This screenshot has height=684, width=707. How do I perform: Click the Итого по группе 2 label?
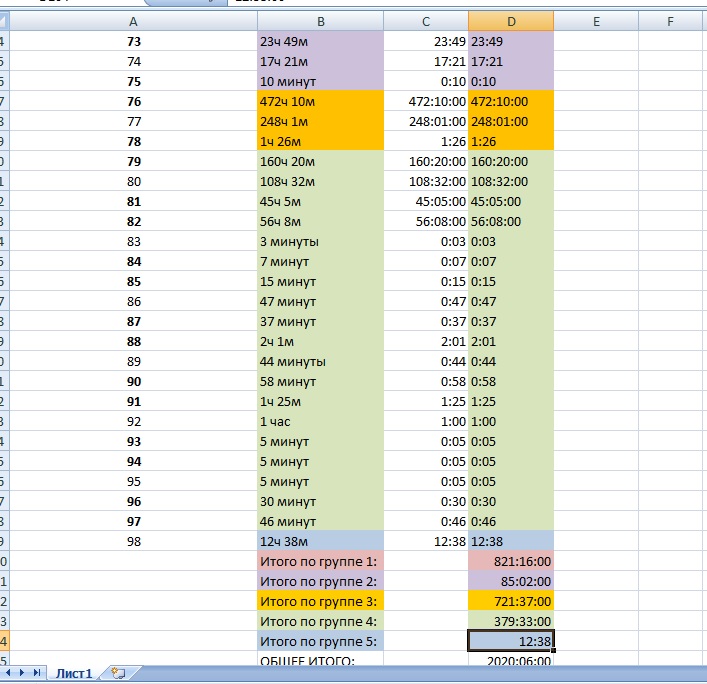click(x=321, y=581)
